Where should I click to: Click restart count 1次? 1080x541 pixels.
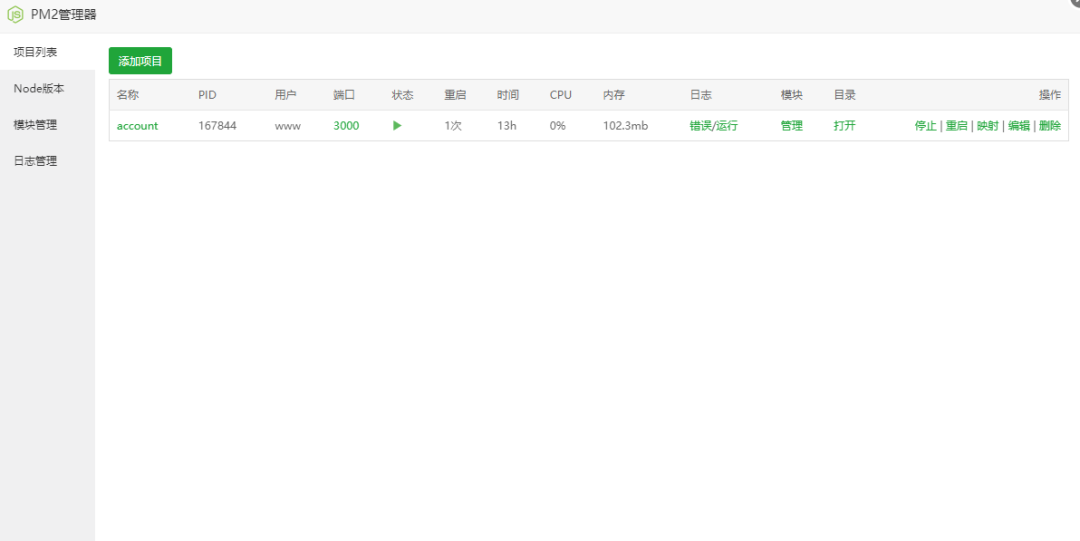[453, 126]
